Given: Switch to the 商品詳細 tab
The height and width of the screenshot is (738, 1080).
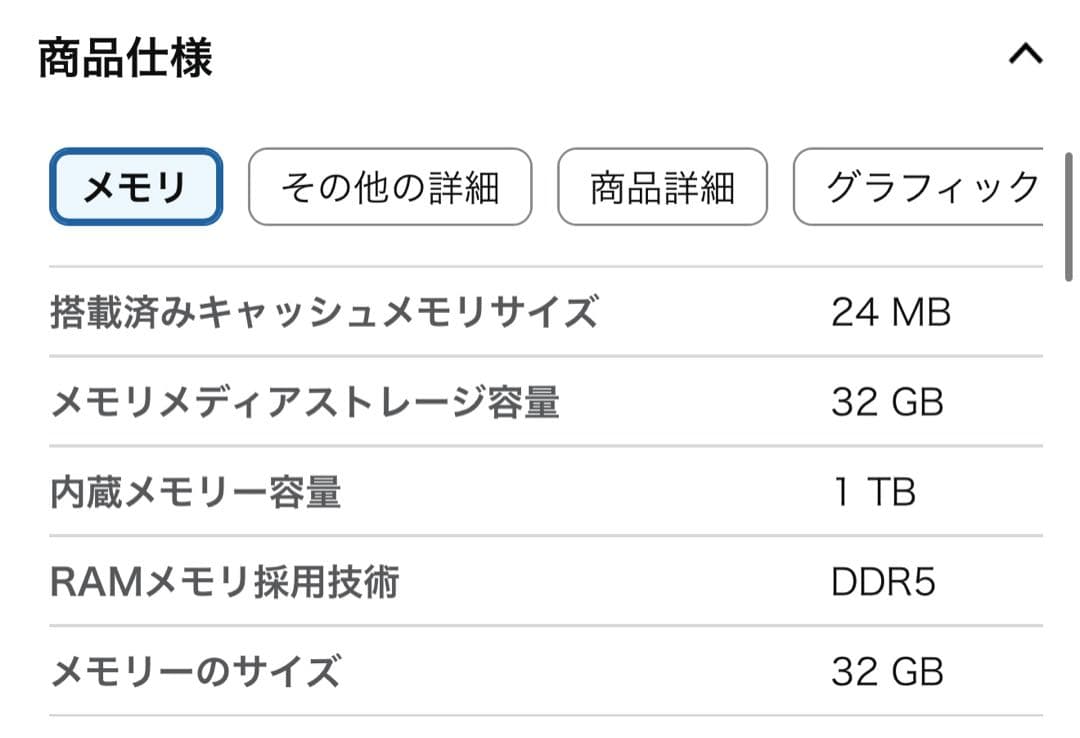Looking at the screenshot, I should pos(662,186).
